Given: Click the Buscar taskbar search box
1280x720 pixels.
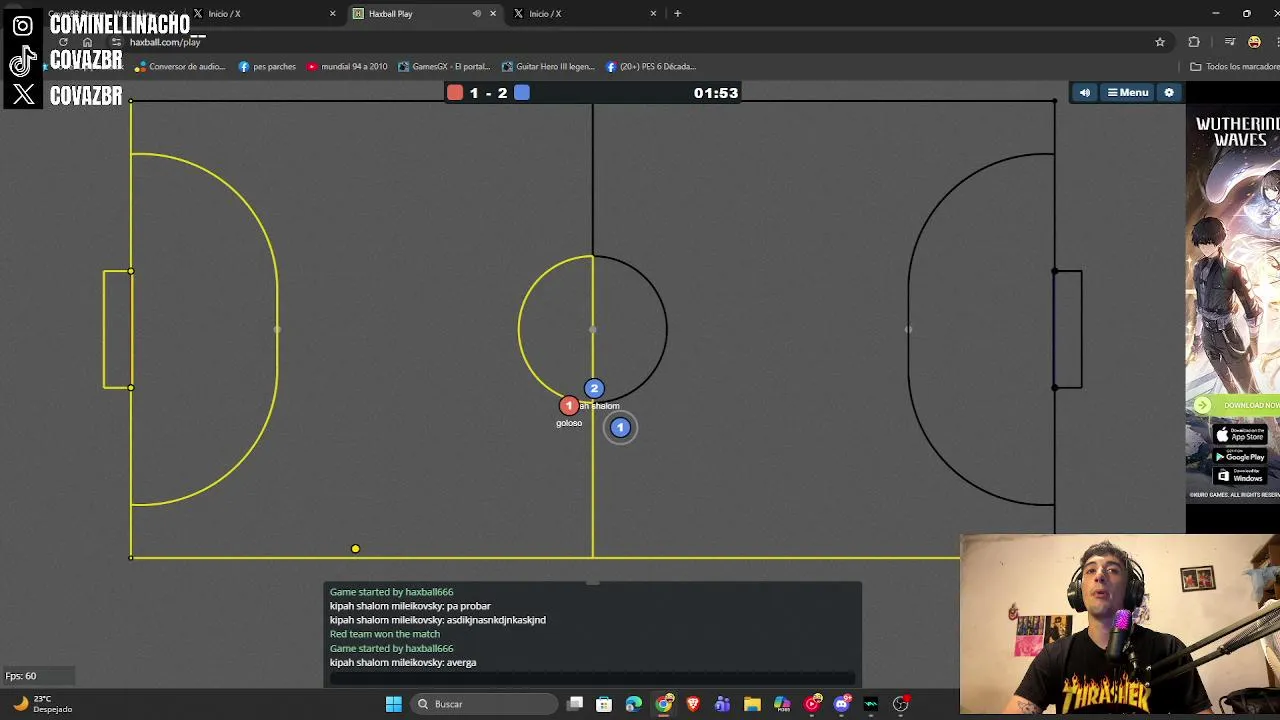Looking at the screenshot, I should [x=485, y=704].
